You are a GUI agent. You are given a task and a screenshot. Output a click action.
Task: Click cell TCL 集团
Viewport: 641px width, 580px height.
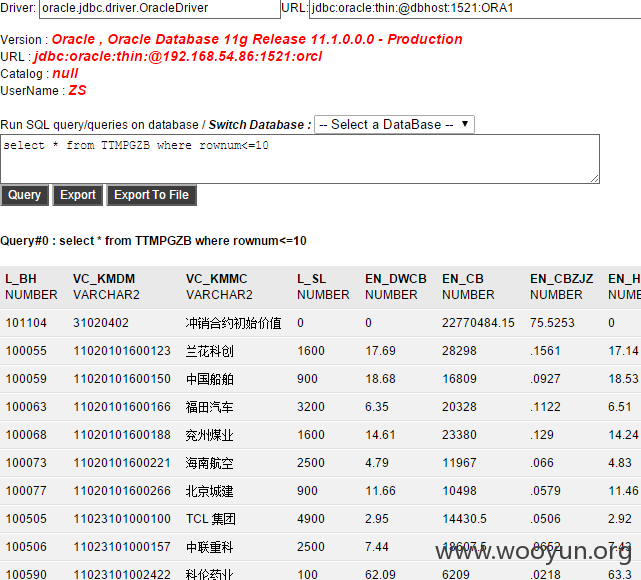coord(211,519)
